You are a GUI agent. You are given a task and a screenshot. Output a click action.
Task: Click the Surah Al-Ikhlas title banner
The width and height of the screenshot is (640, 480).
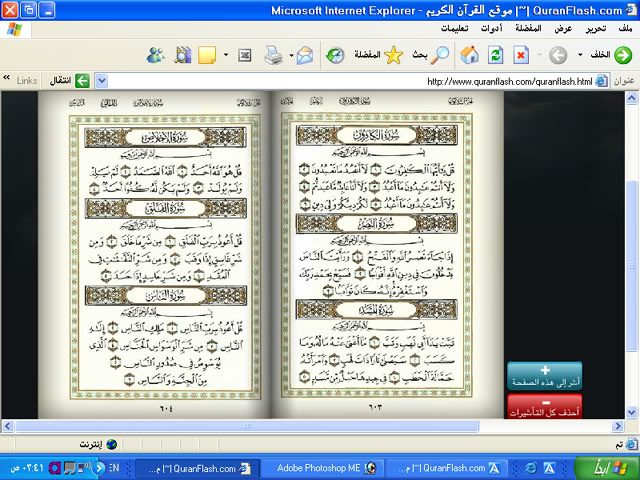click(165, 138)
